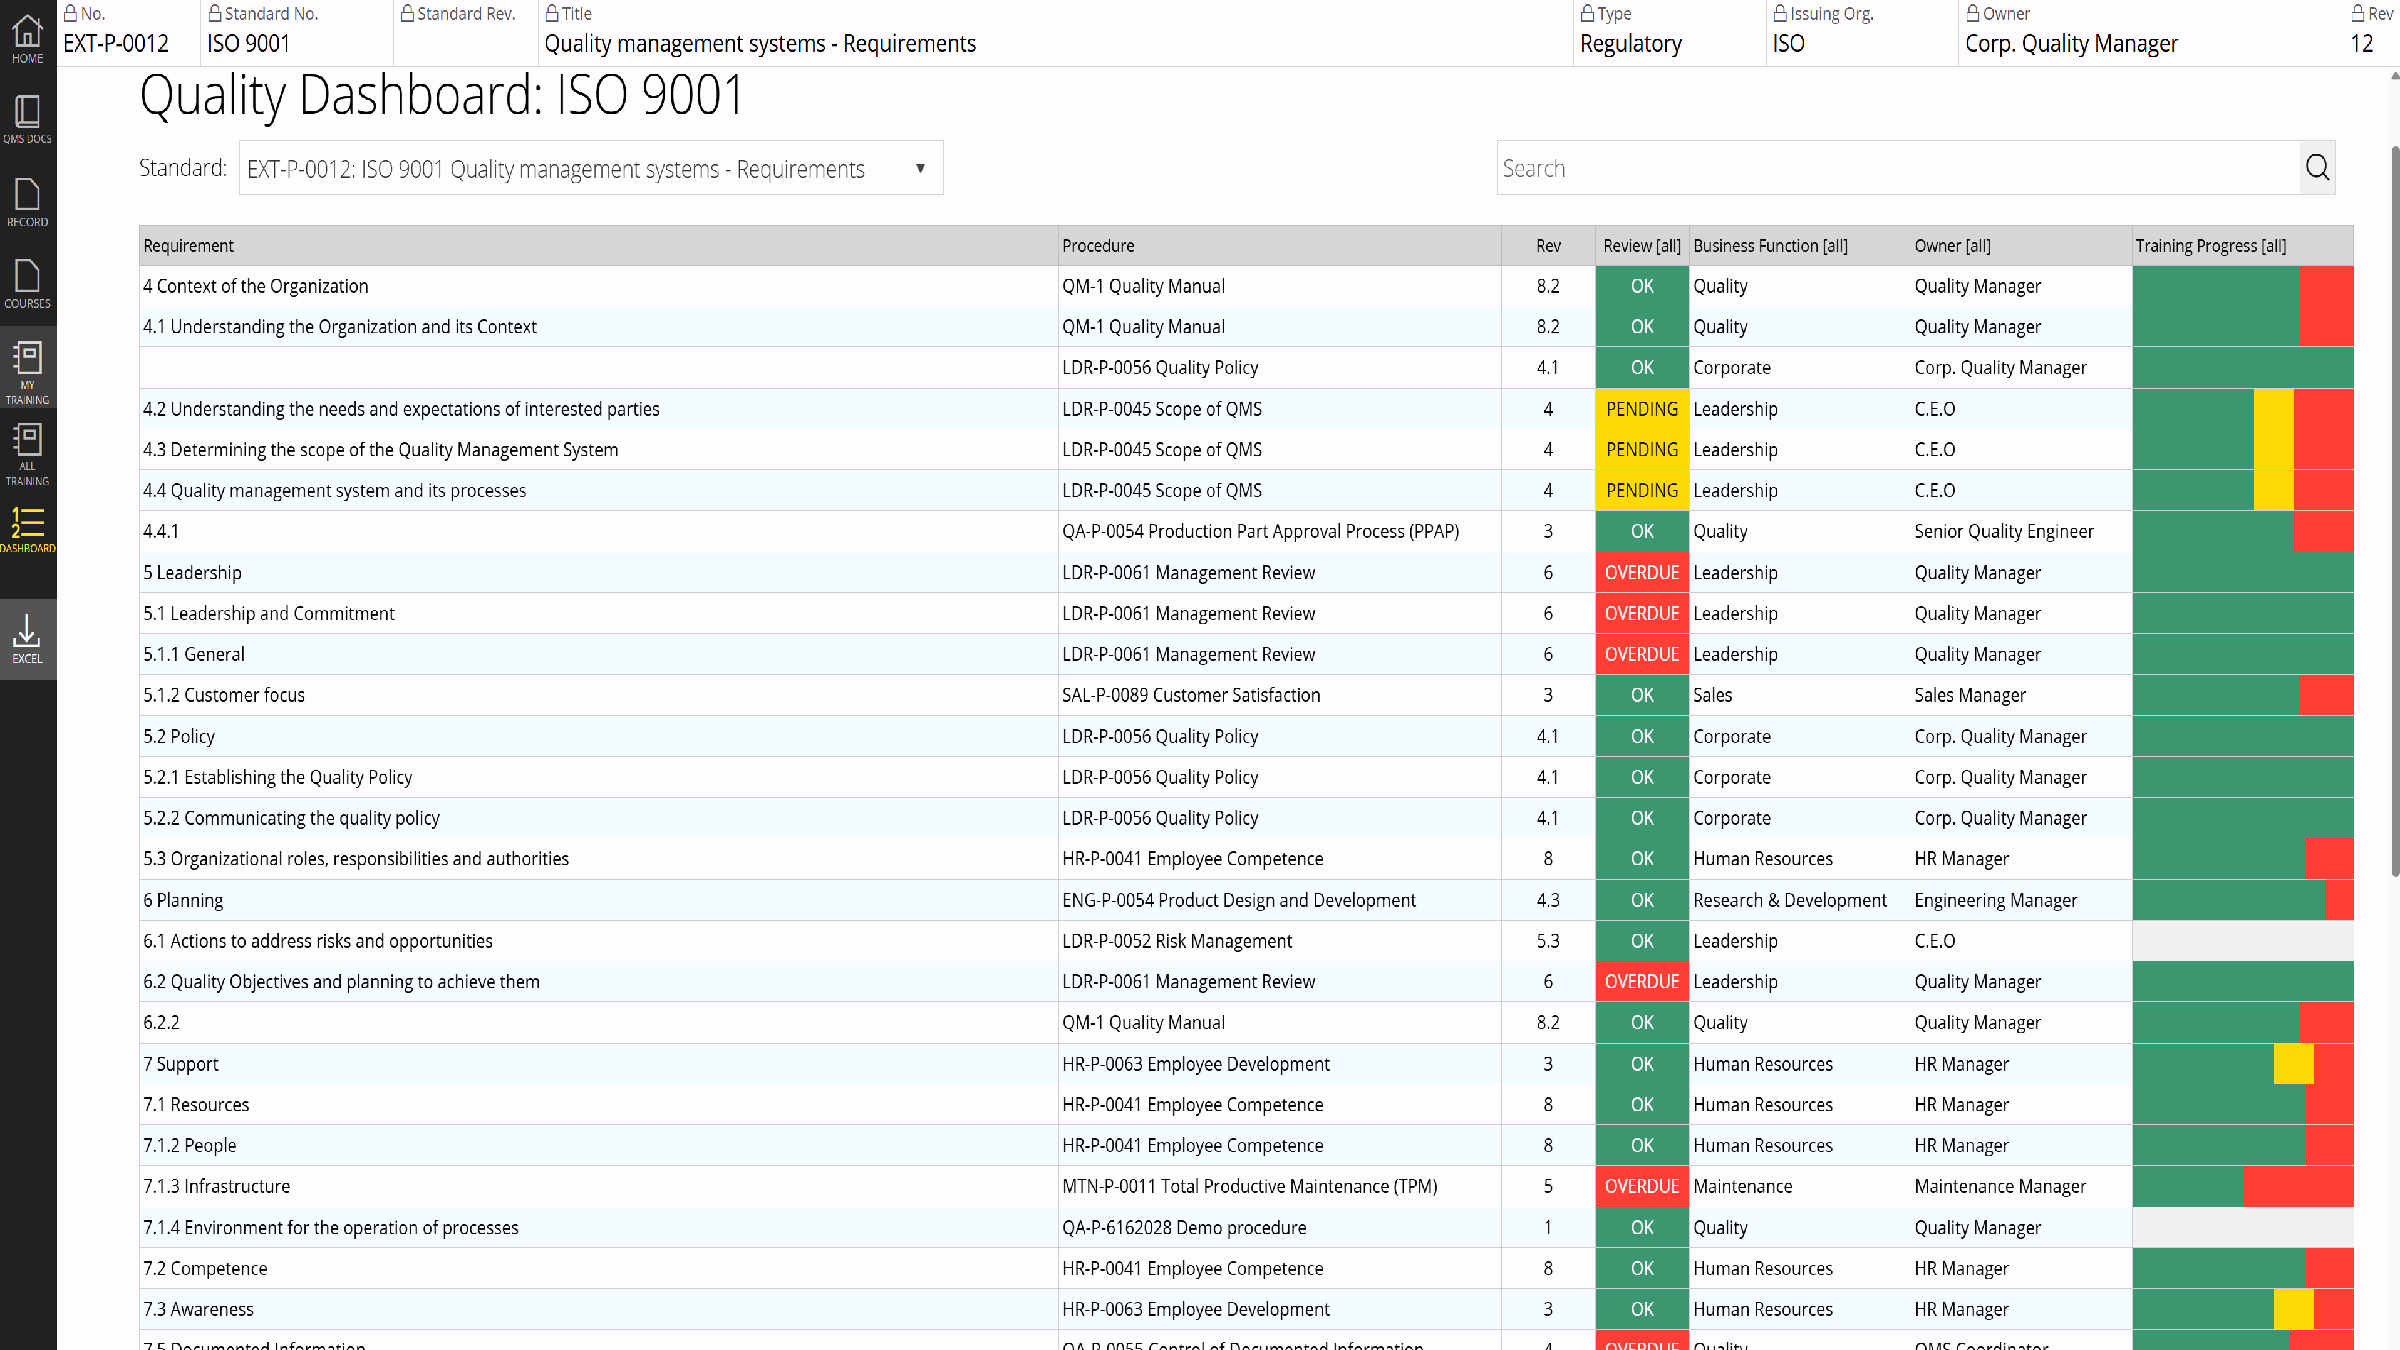Click inside the Search input field
This screenshot has width=2400, height=1350.
(x=1898, y=168)
